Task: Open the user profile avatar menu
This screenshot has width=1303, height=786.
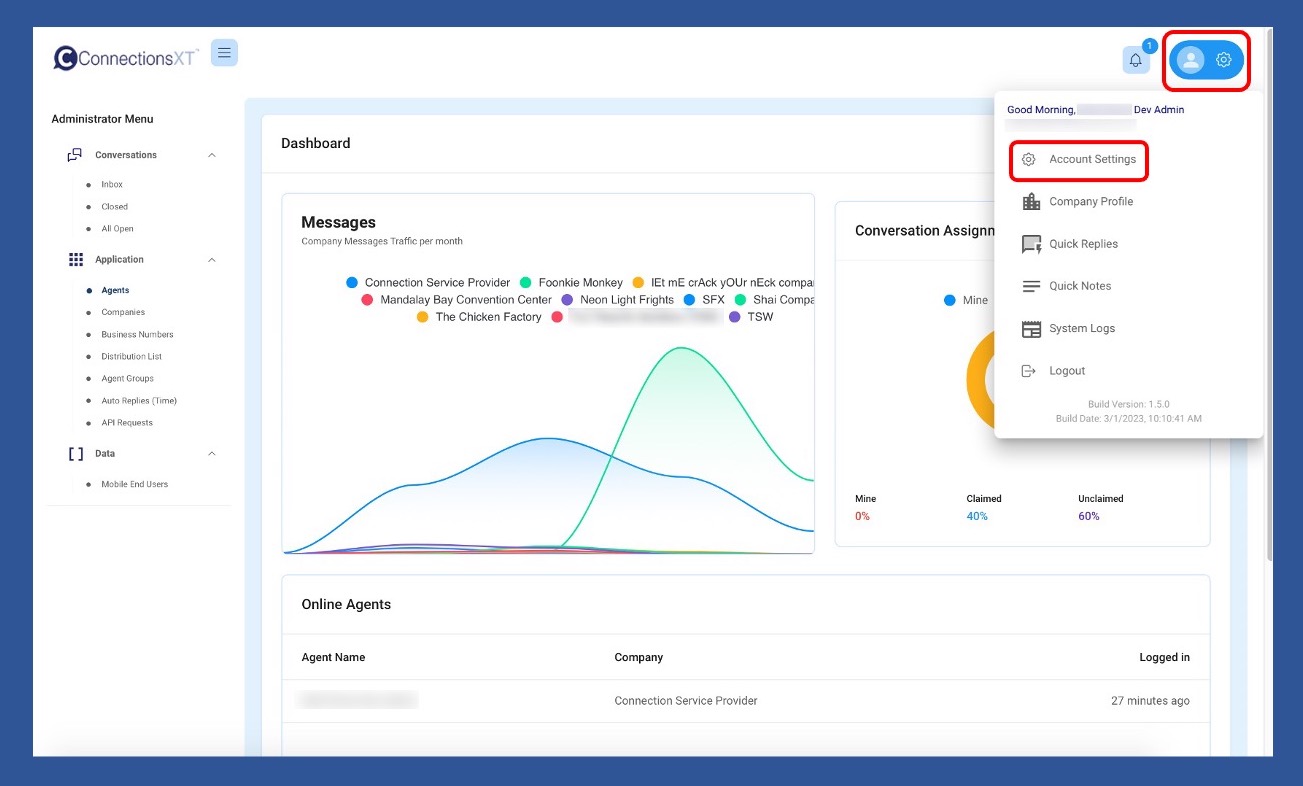Action: click(x=1191, y=60)
